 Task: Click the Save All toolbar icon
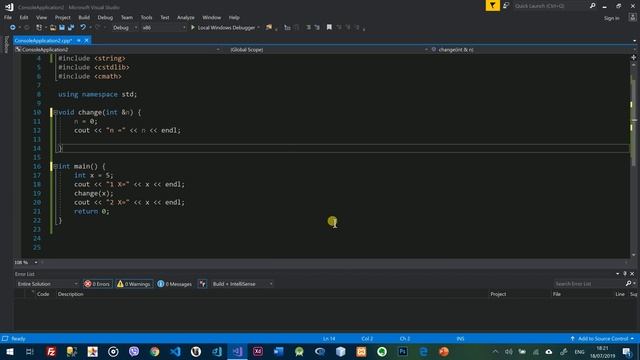tap(71, 27)
